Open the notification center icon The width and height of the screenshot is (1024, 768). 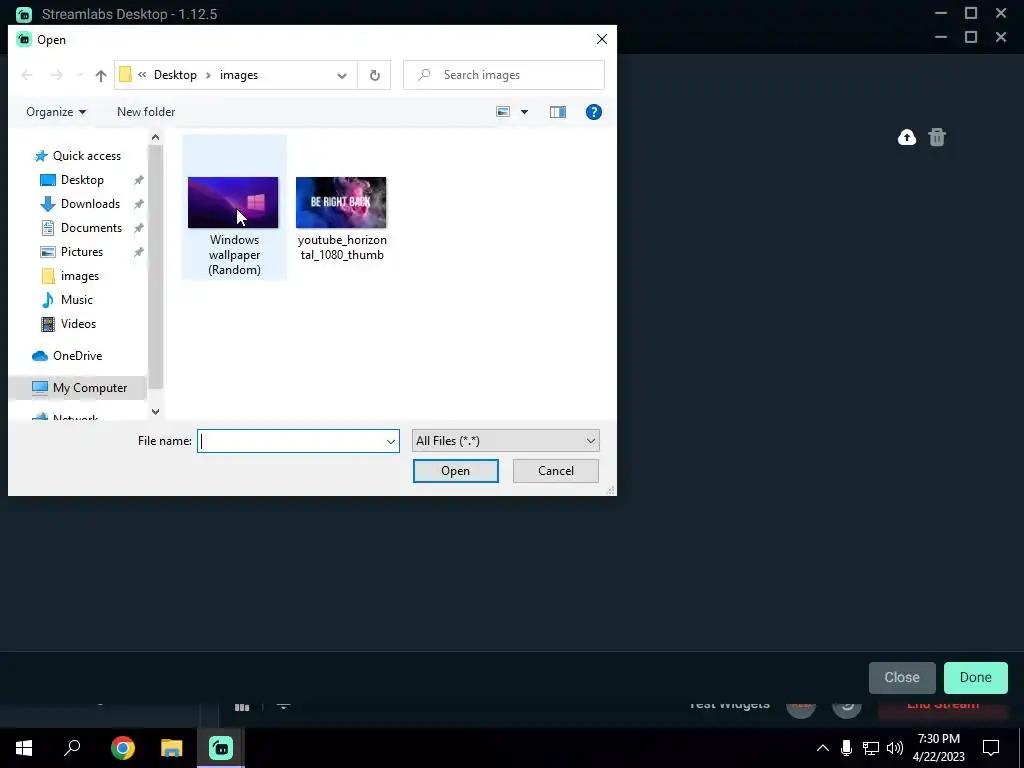point(991,748)
